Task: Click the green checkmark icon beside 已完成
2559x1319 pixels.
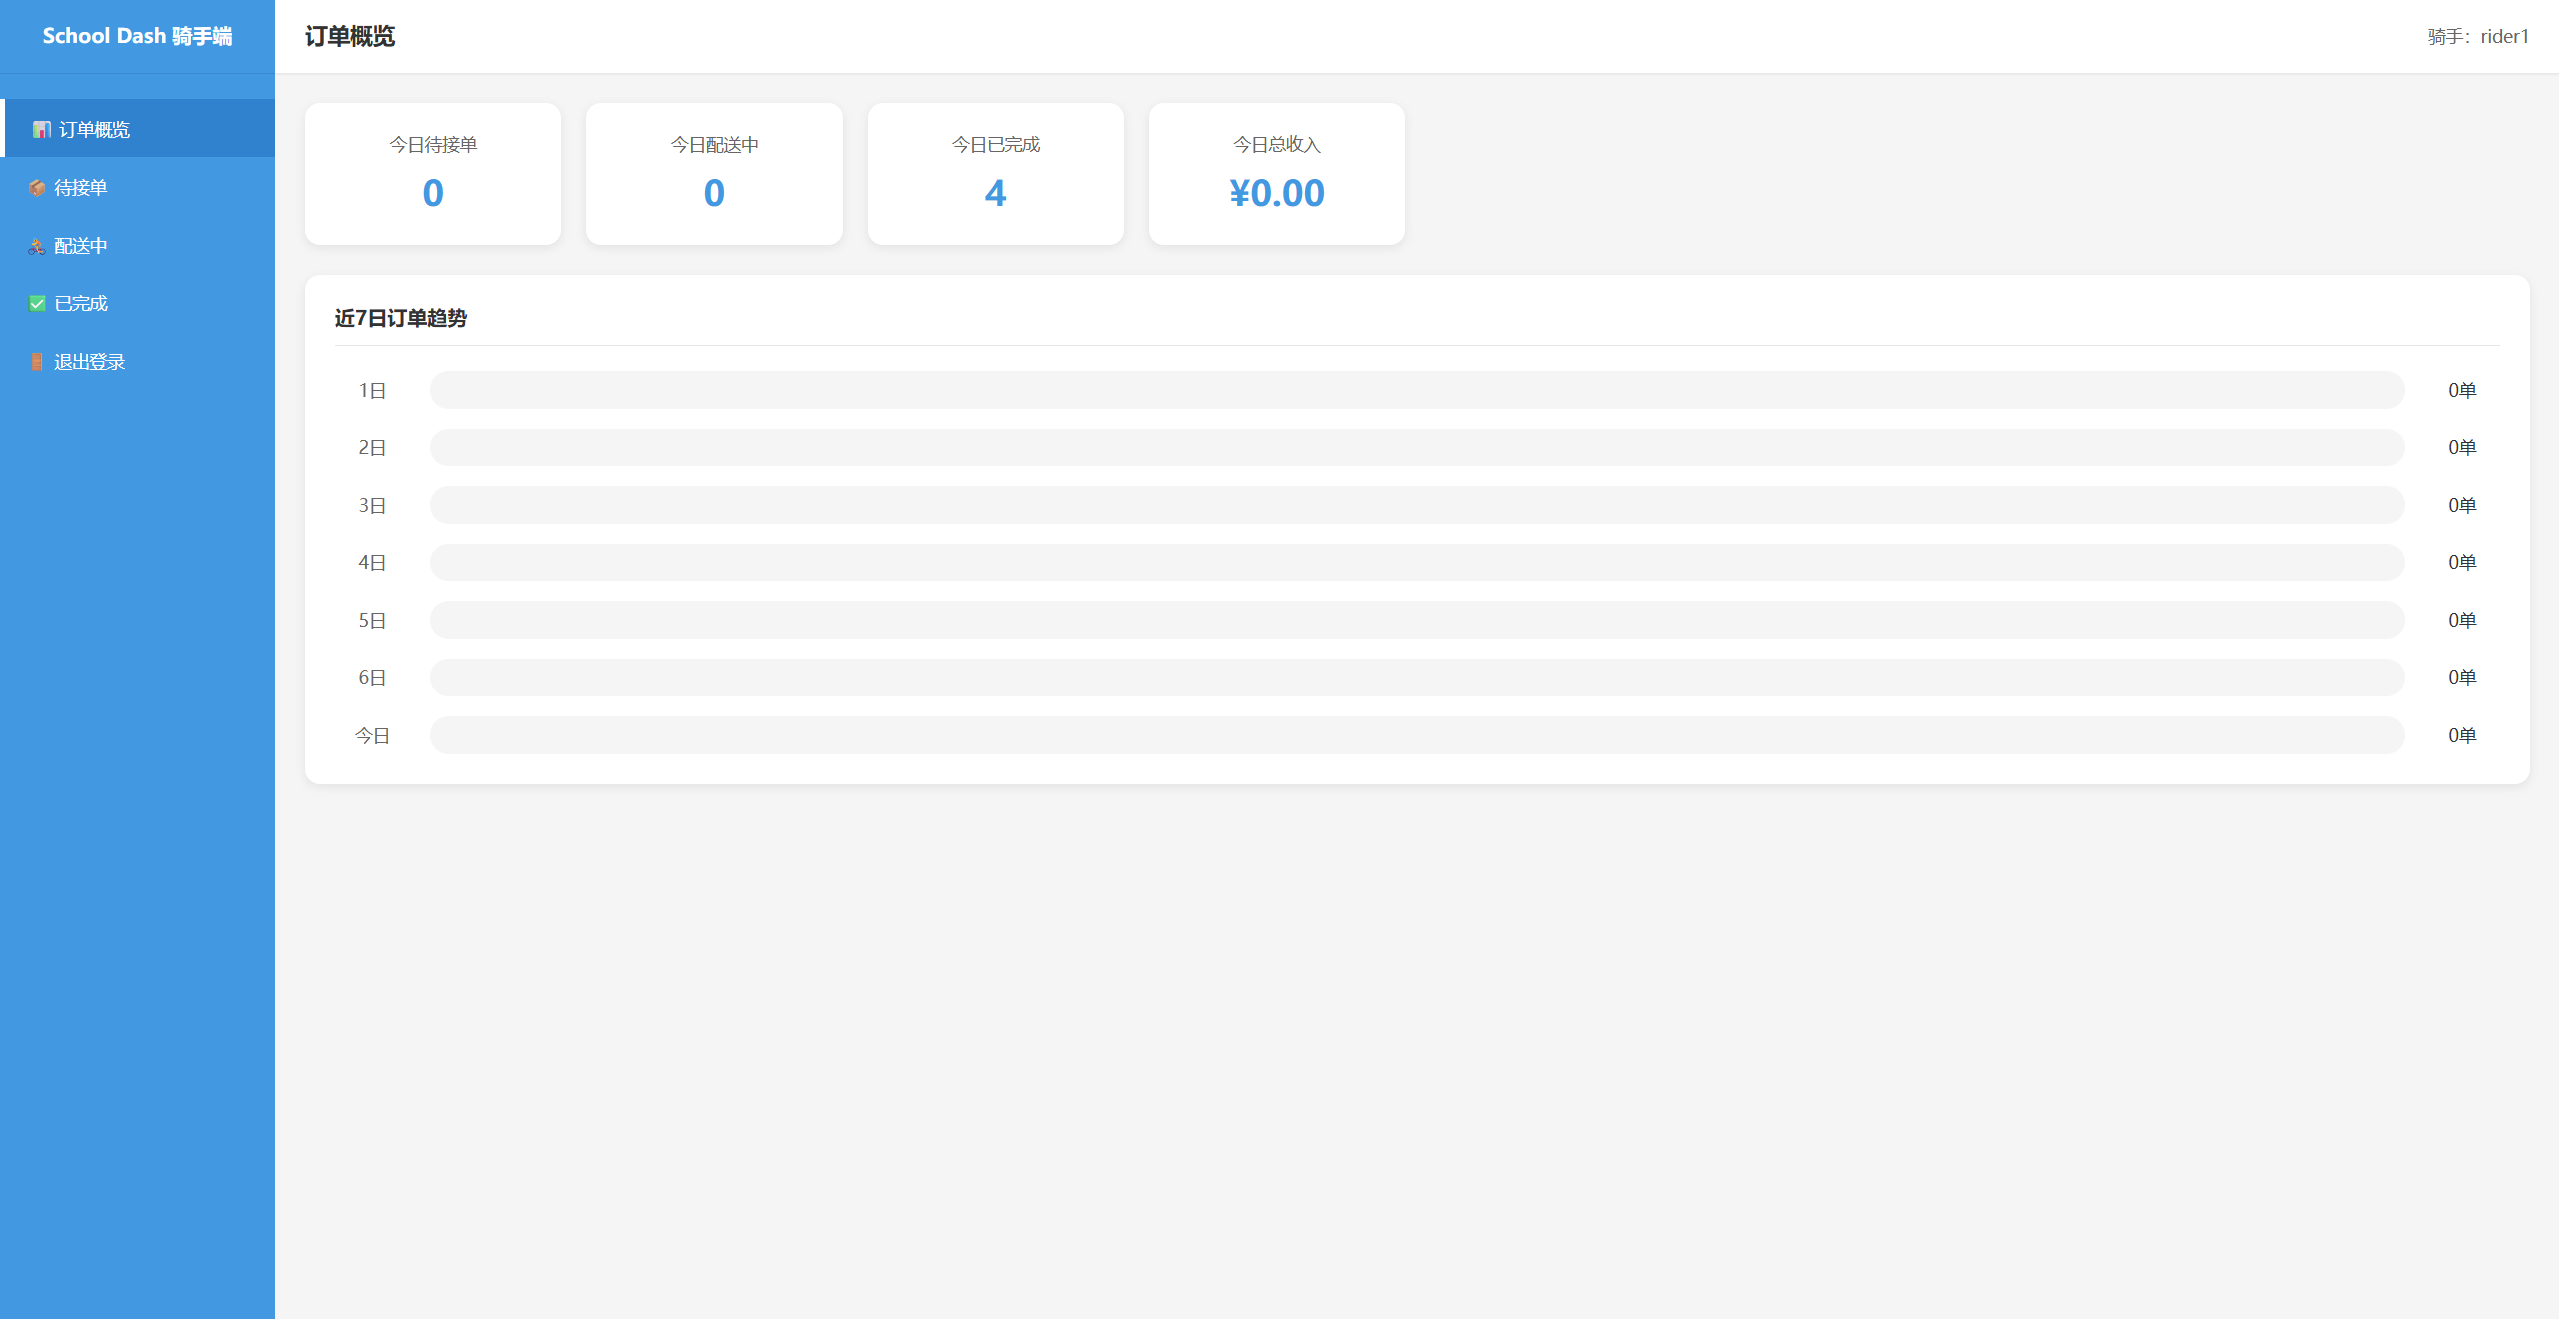Action: [x=37, y=304]
